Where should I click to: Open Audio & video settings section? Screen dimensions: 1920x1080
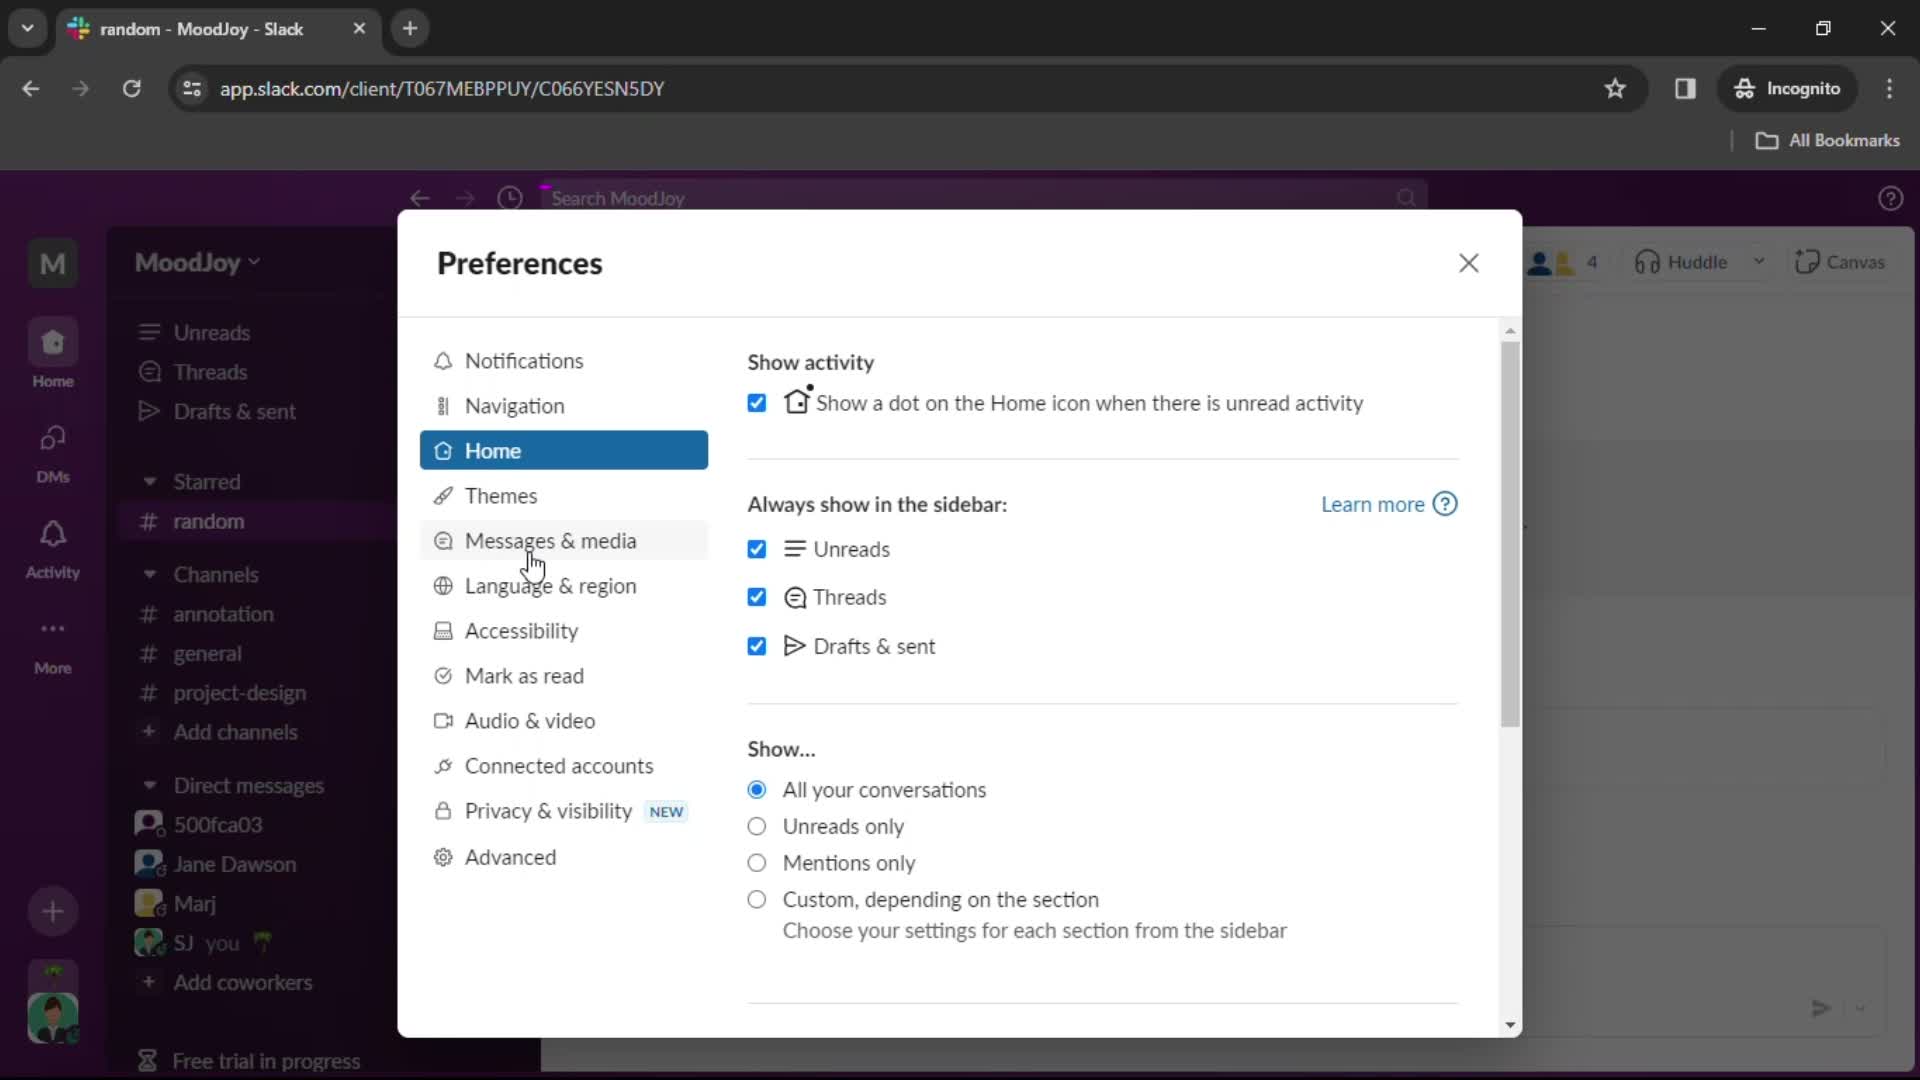click(530, 720)
